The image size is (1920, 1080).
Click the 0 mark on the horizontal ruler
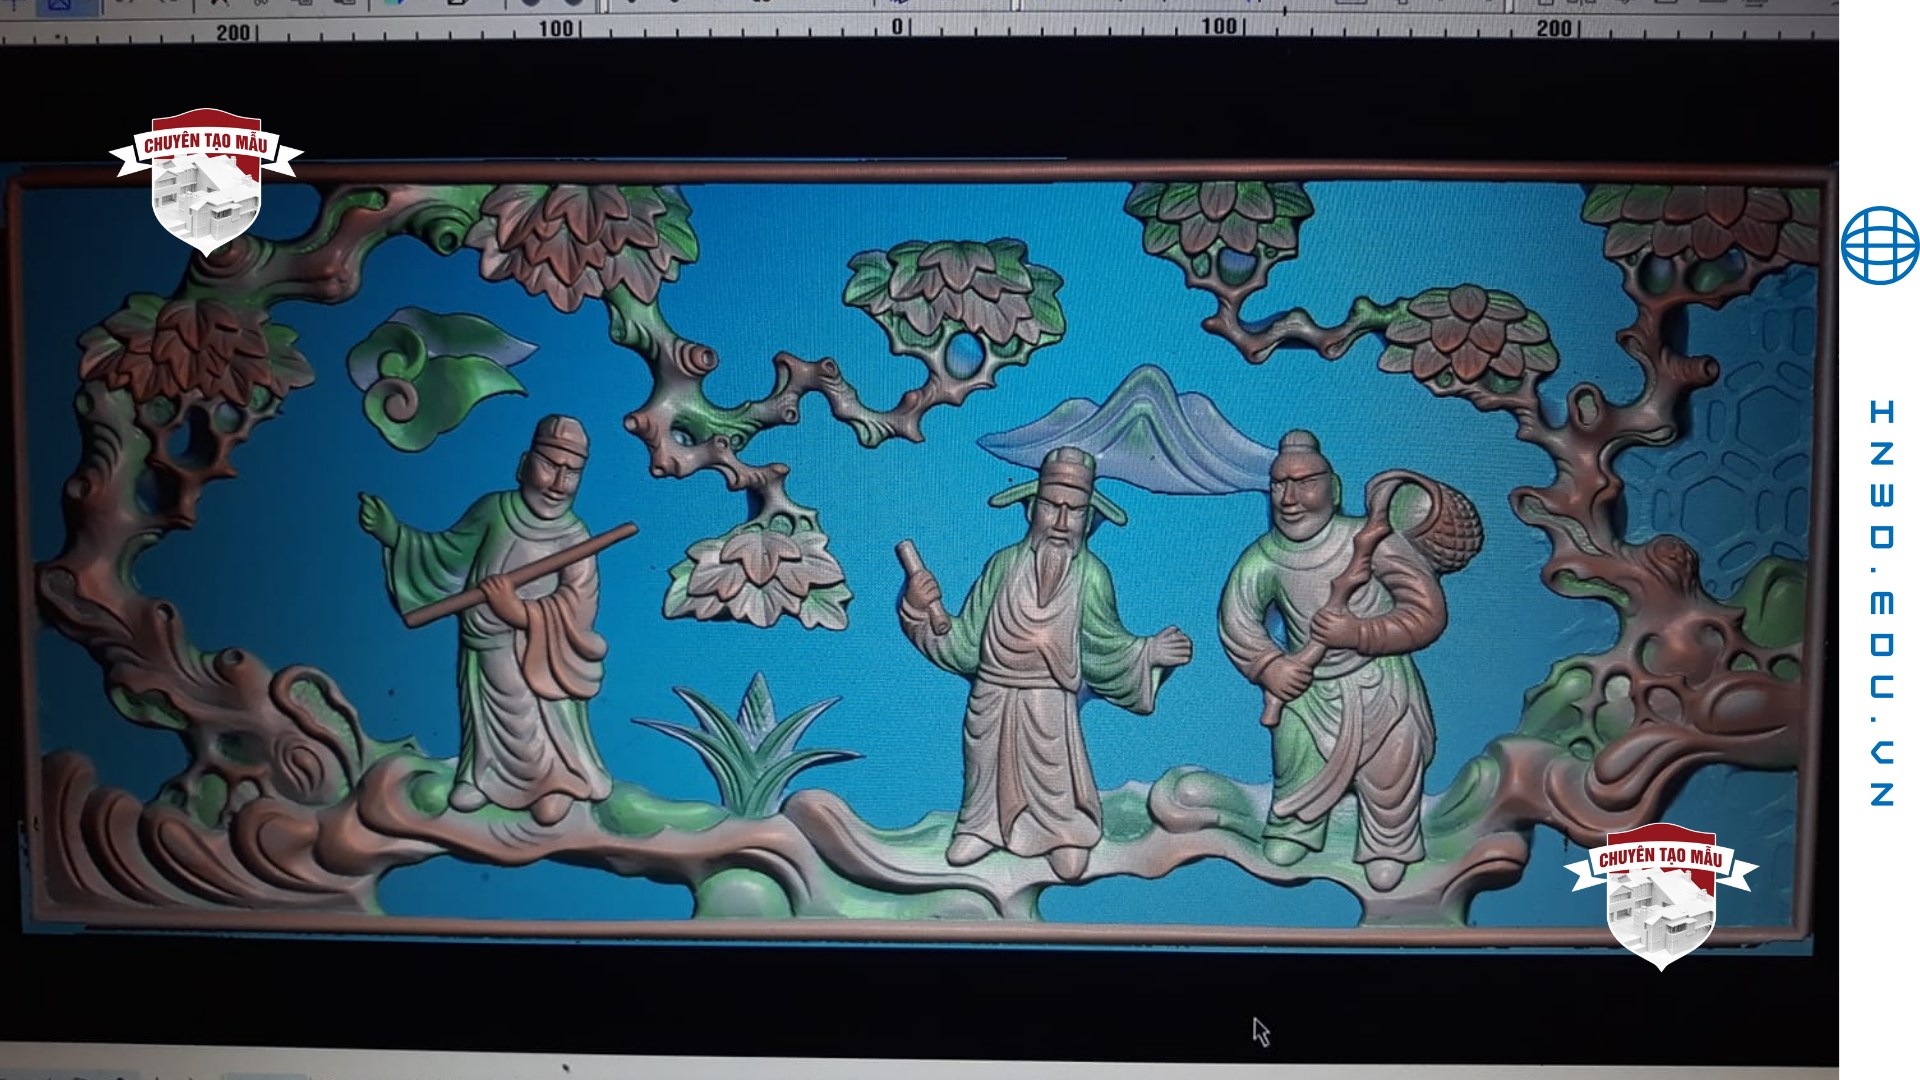click(x=897, y=27)
